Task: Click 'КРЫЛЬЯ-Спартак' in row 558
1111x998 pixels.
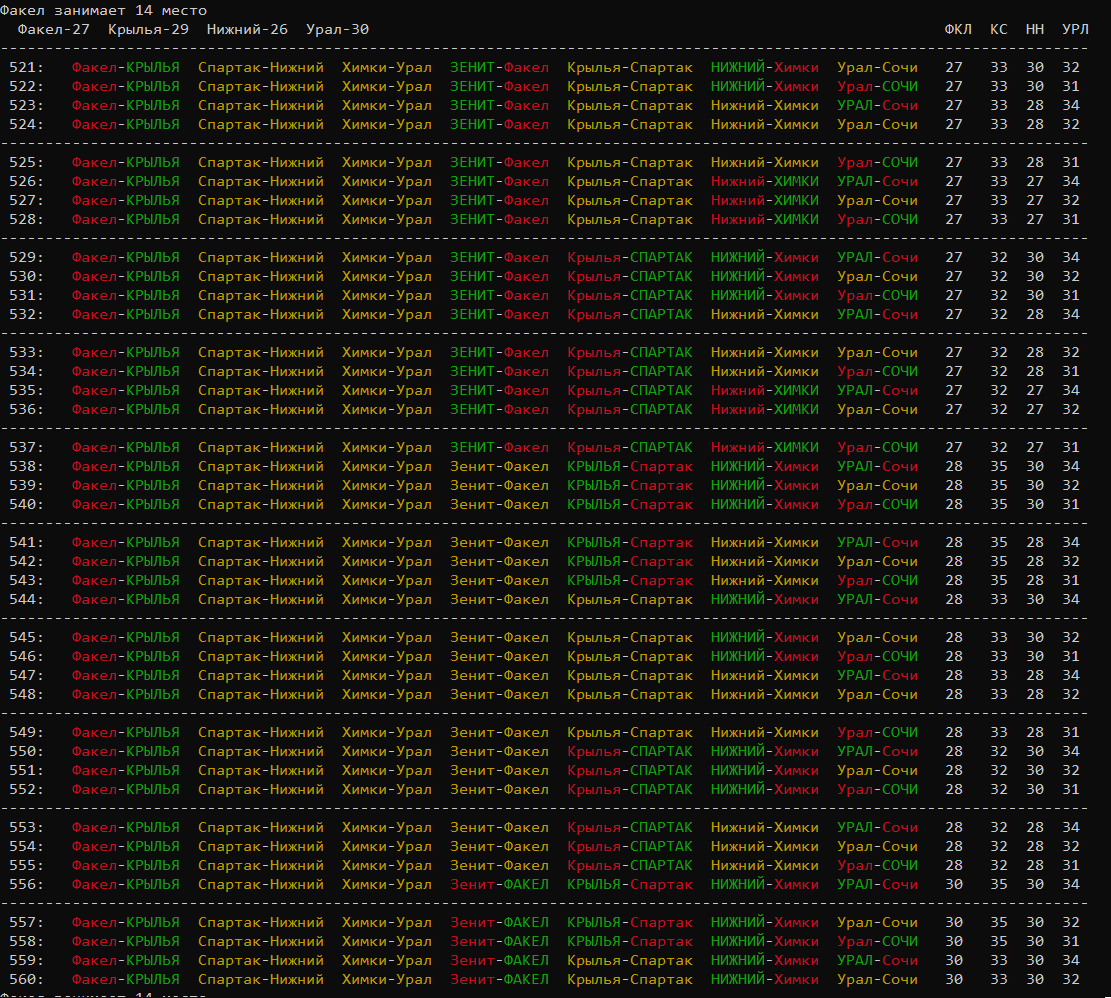Action: point(630,942)
